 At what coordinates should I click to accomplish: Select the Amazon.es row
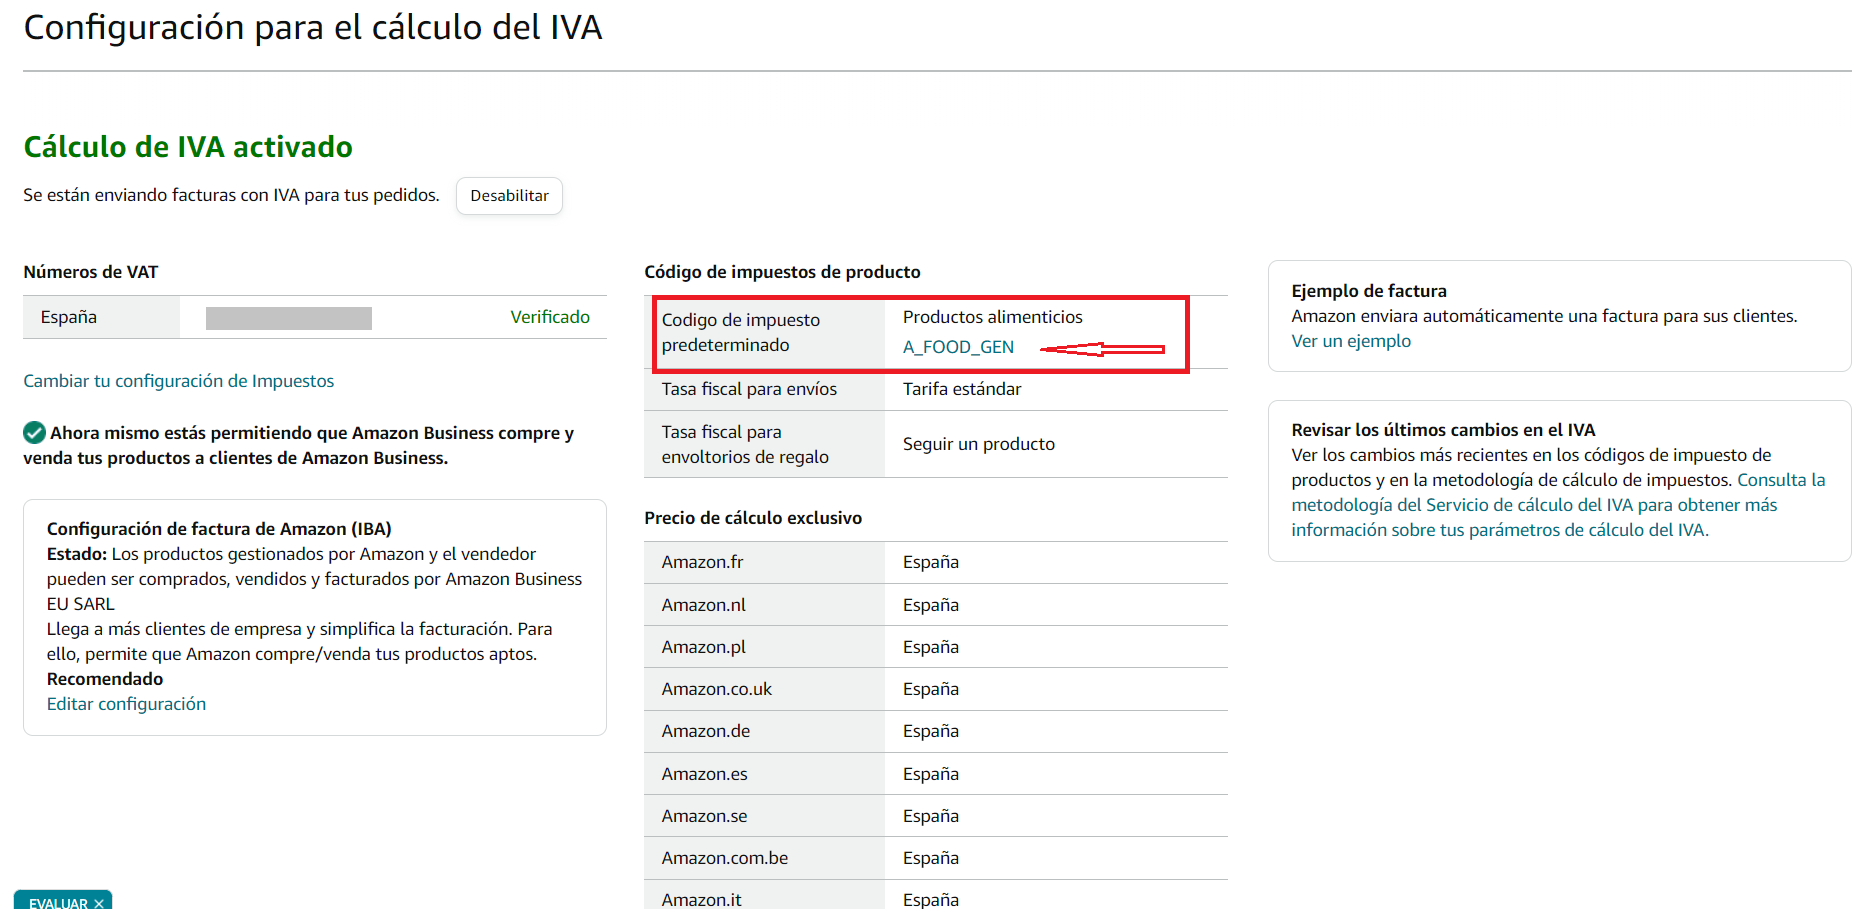pyautogui.click(x=936, y=774)
